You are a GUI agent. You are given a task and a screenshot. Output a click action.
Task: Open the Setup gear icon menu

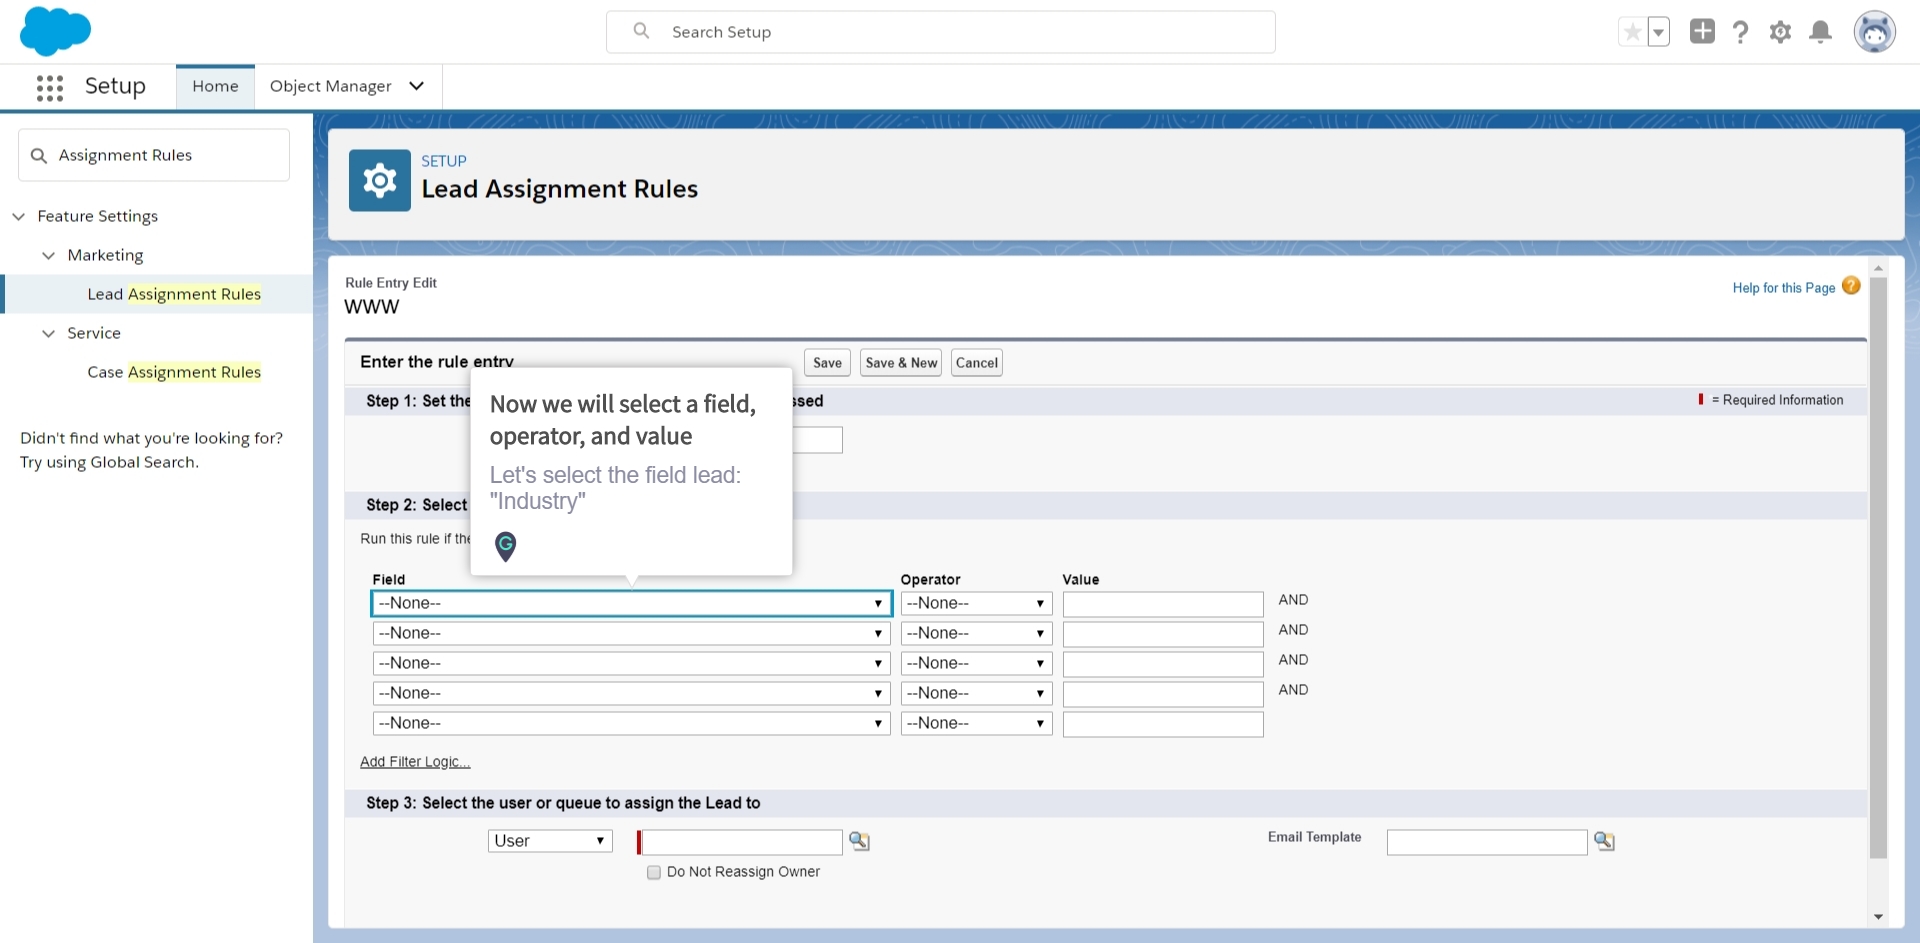pos(1780,32)
